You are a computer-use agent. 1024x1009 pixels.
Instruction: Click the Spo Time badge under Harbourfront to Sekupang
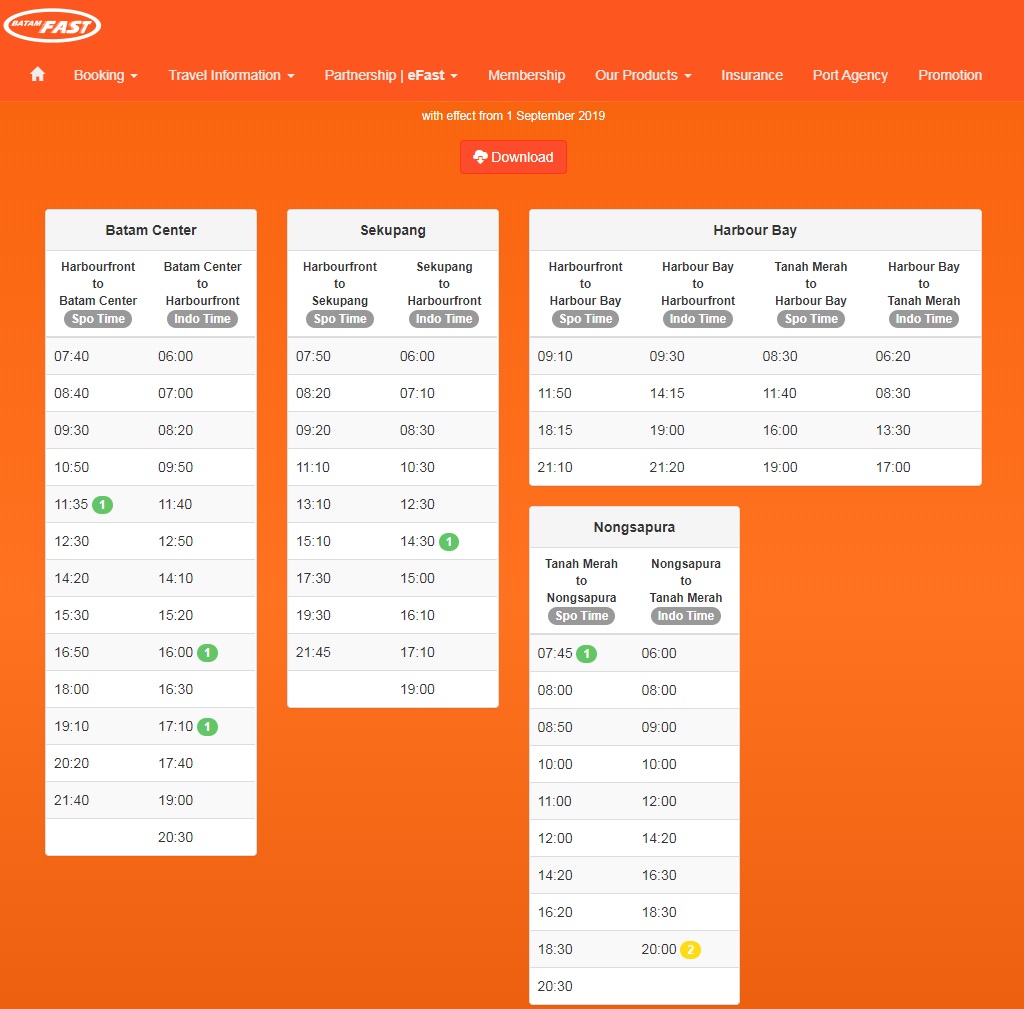coord(340,319)
